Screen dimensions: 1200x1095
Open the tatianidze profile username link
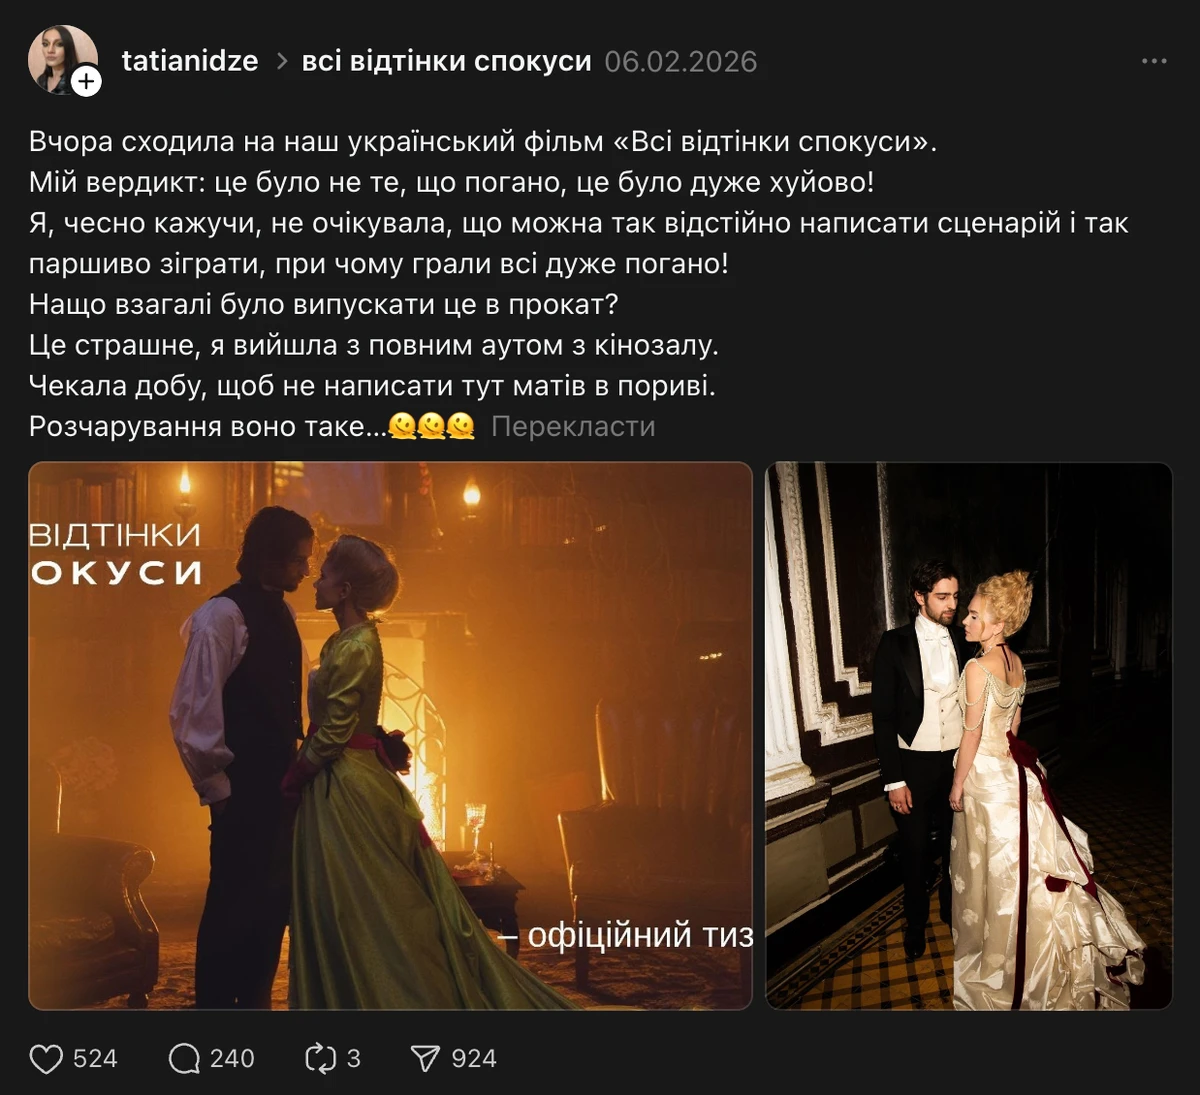190,61
